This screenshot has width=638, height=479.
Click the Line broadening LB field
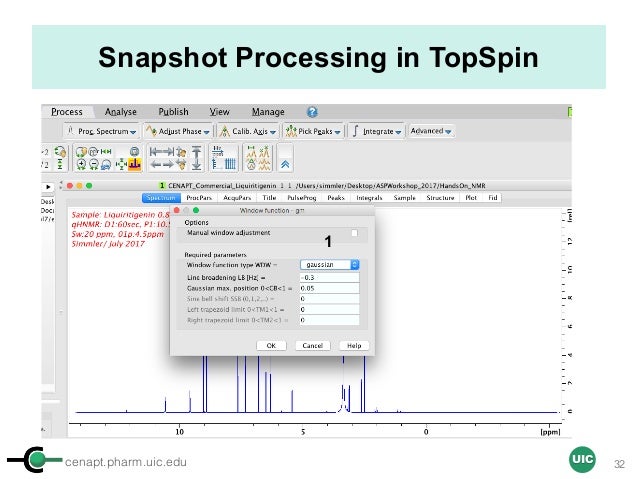tap(330, 278)
